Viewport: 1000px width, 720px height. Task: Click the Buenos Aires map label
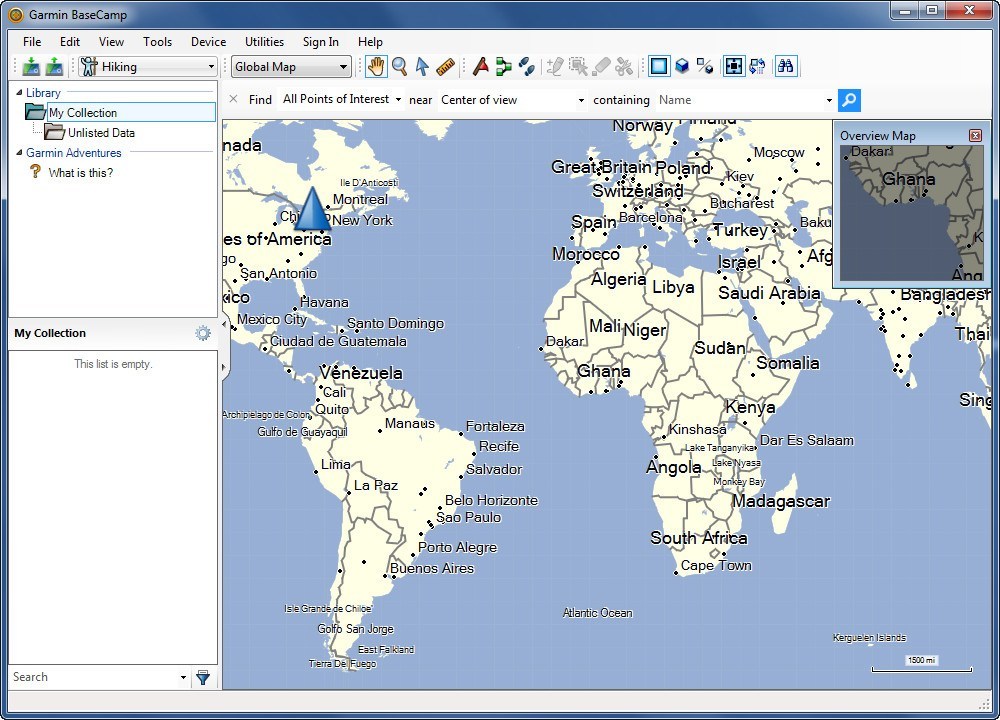click(432, 568)
